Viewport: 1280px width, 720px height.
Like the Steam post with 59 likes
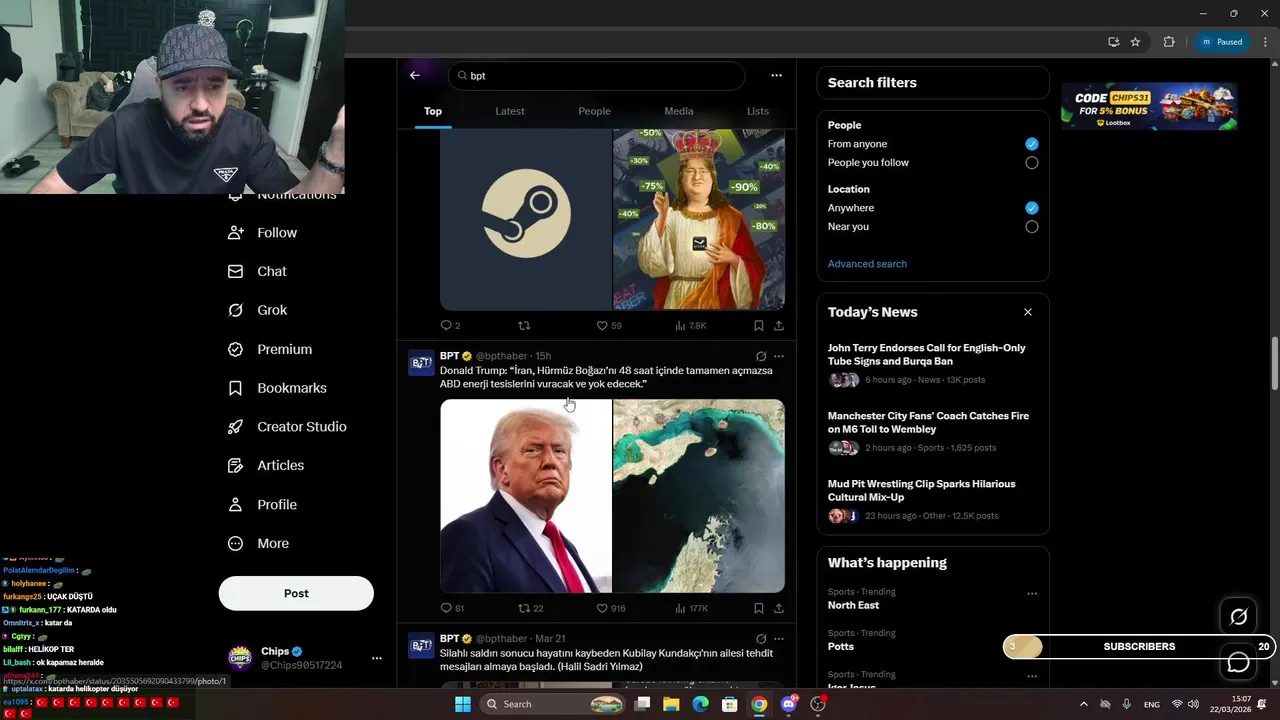click(x=609, y=326)
